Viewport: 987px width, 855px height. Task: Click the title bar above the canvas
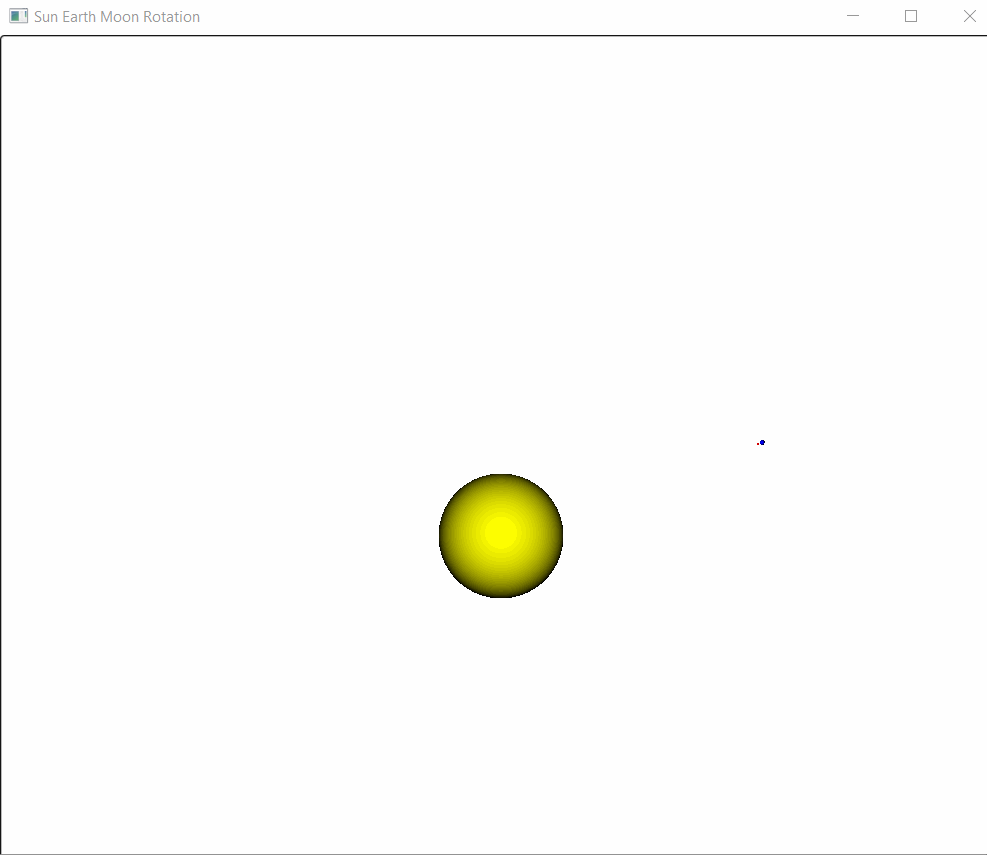(x=500, y=16)
